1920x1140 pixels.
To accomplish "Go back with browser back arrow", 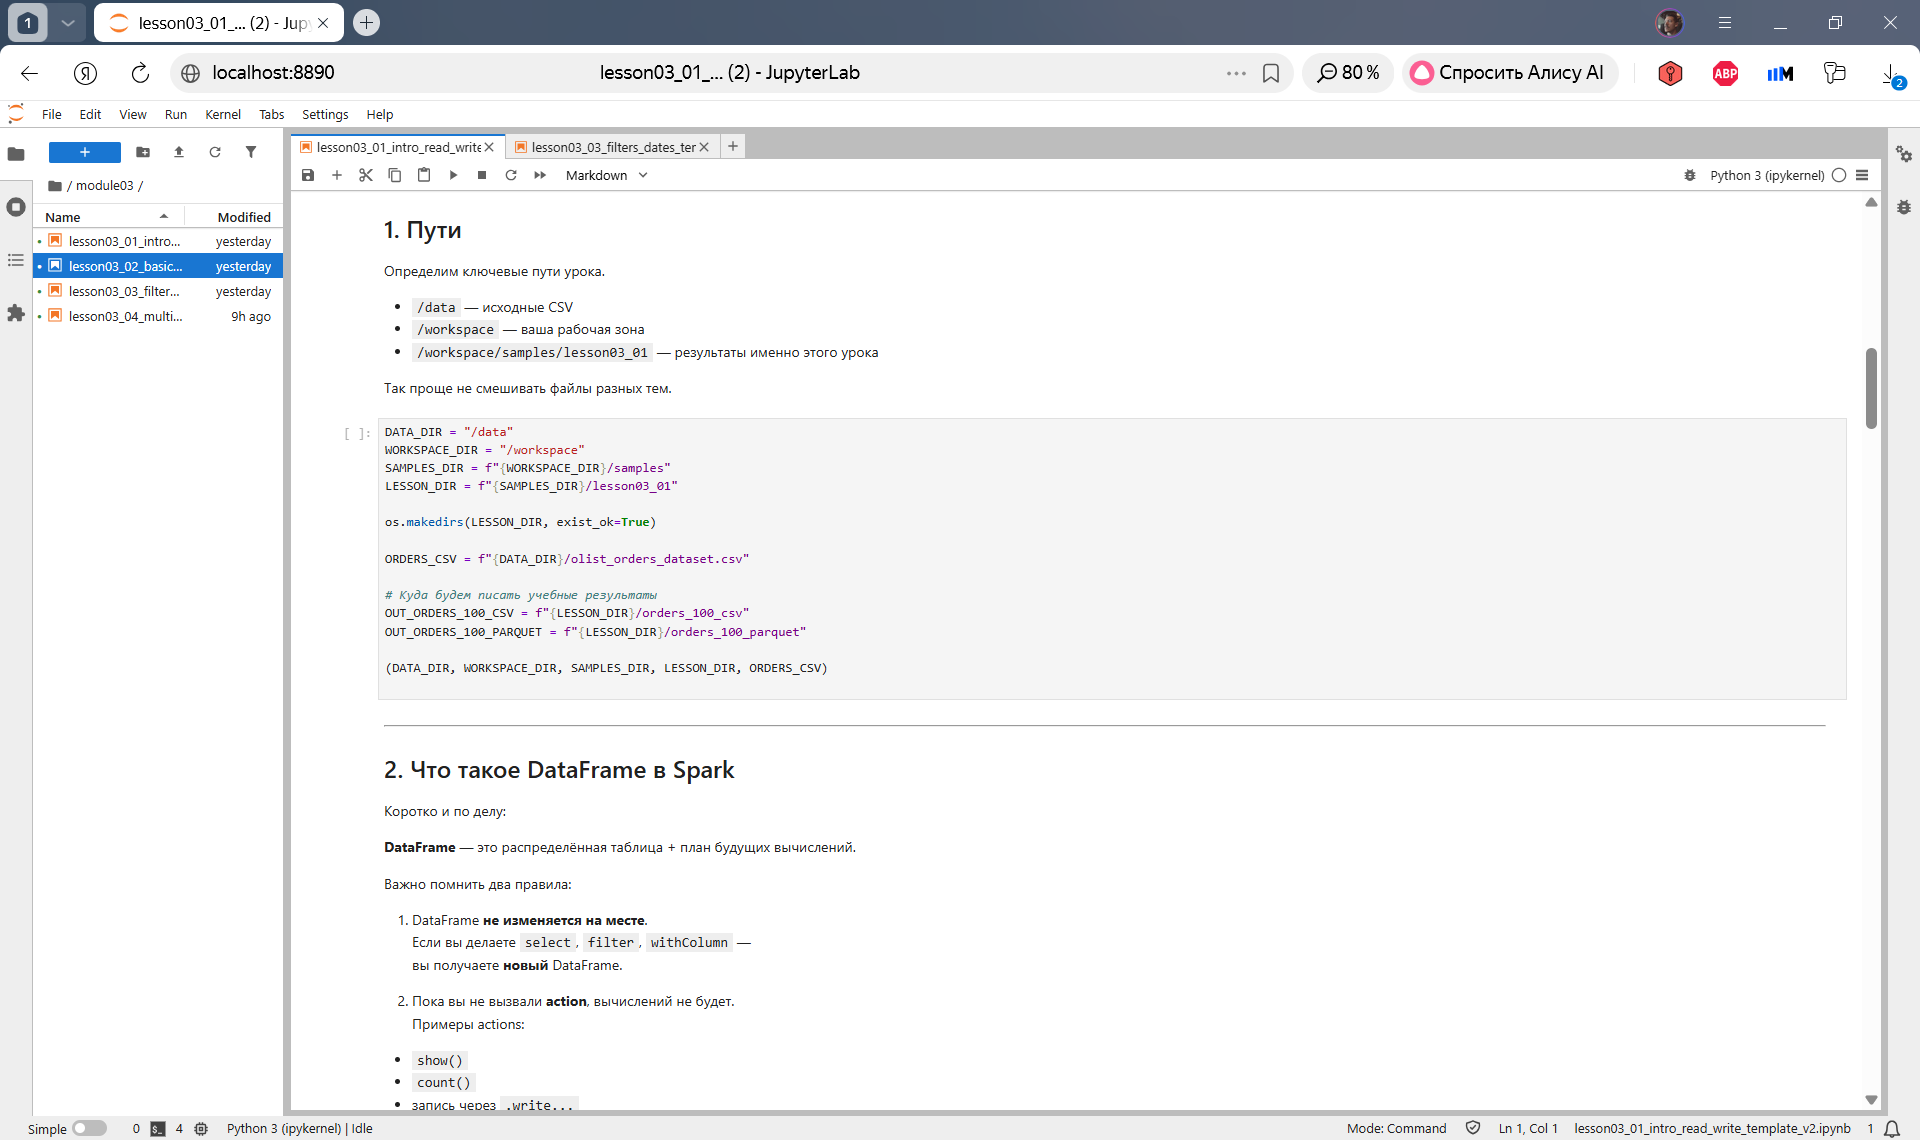I will point(29,73).
